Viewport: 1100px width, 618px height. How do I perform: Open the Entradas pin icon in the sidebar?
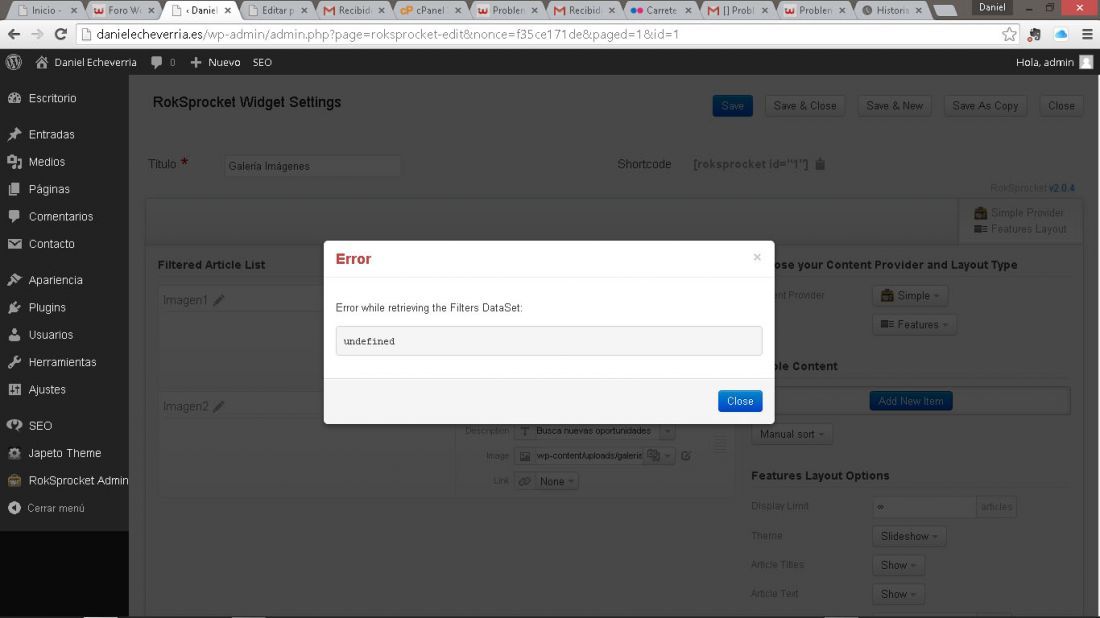(x=14, y=134)
